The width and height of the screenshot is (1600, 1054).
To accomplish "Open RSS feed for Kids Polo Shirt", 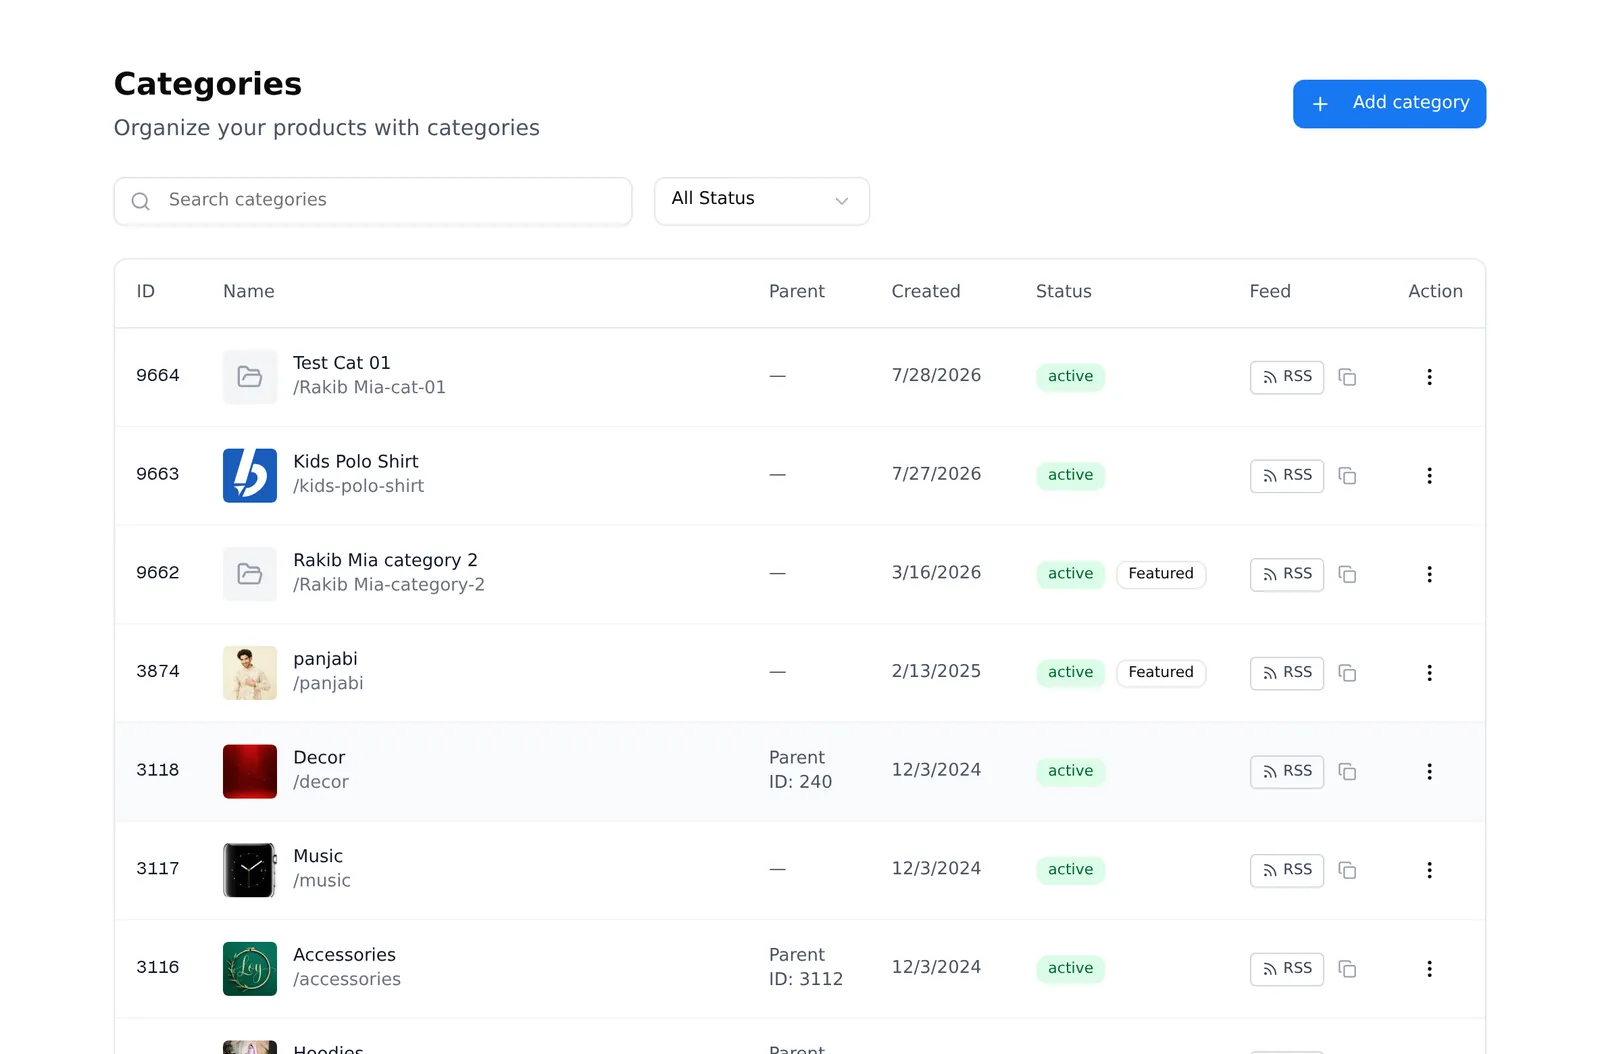I will [x=1287, y=476].
